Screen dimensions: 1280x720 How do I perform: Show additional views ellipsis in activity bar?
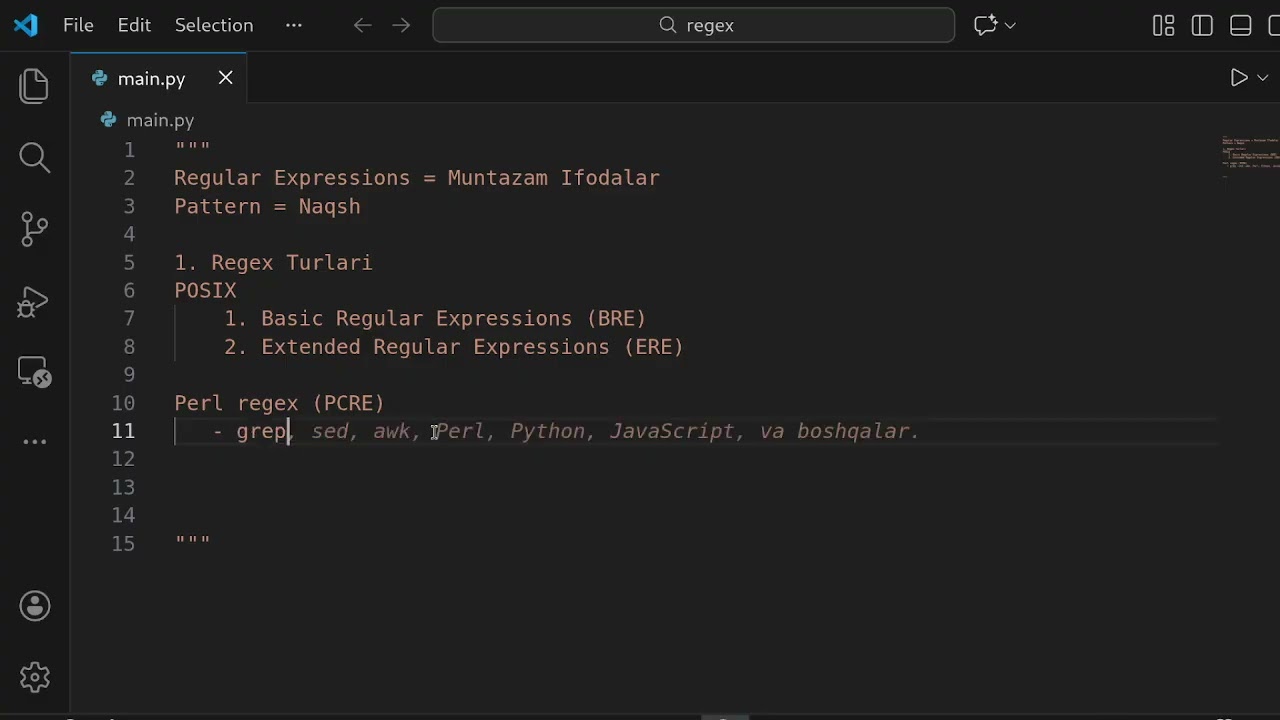click(x=35, y=441)
